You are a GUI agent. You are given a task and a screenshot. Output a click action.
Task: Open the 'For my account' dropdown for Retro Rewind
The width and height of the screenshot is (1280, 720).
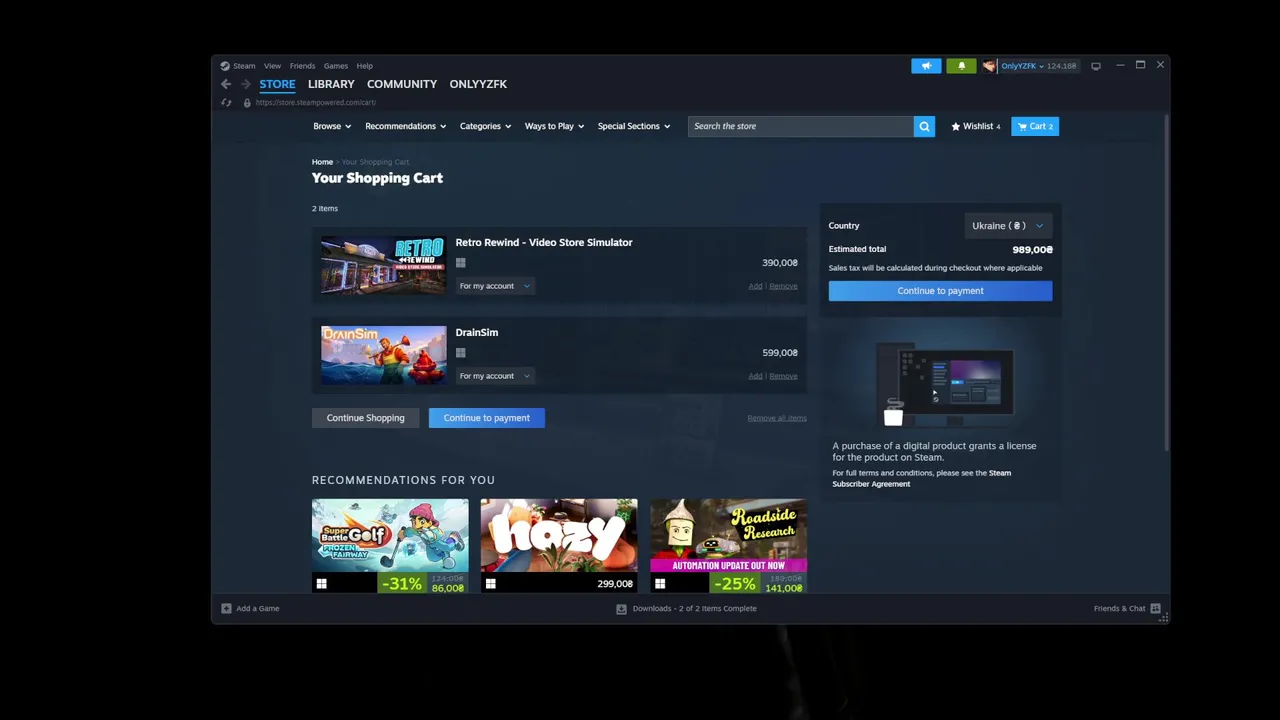[x=495, y=286]
